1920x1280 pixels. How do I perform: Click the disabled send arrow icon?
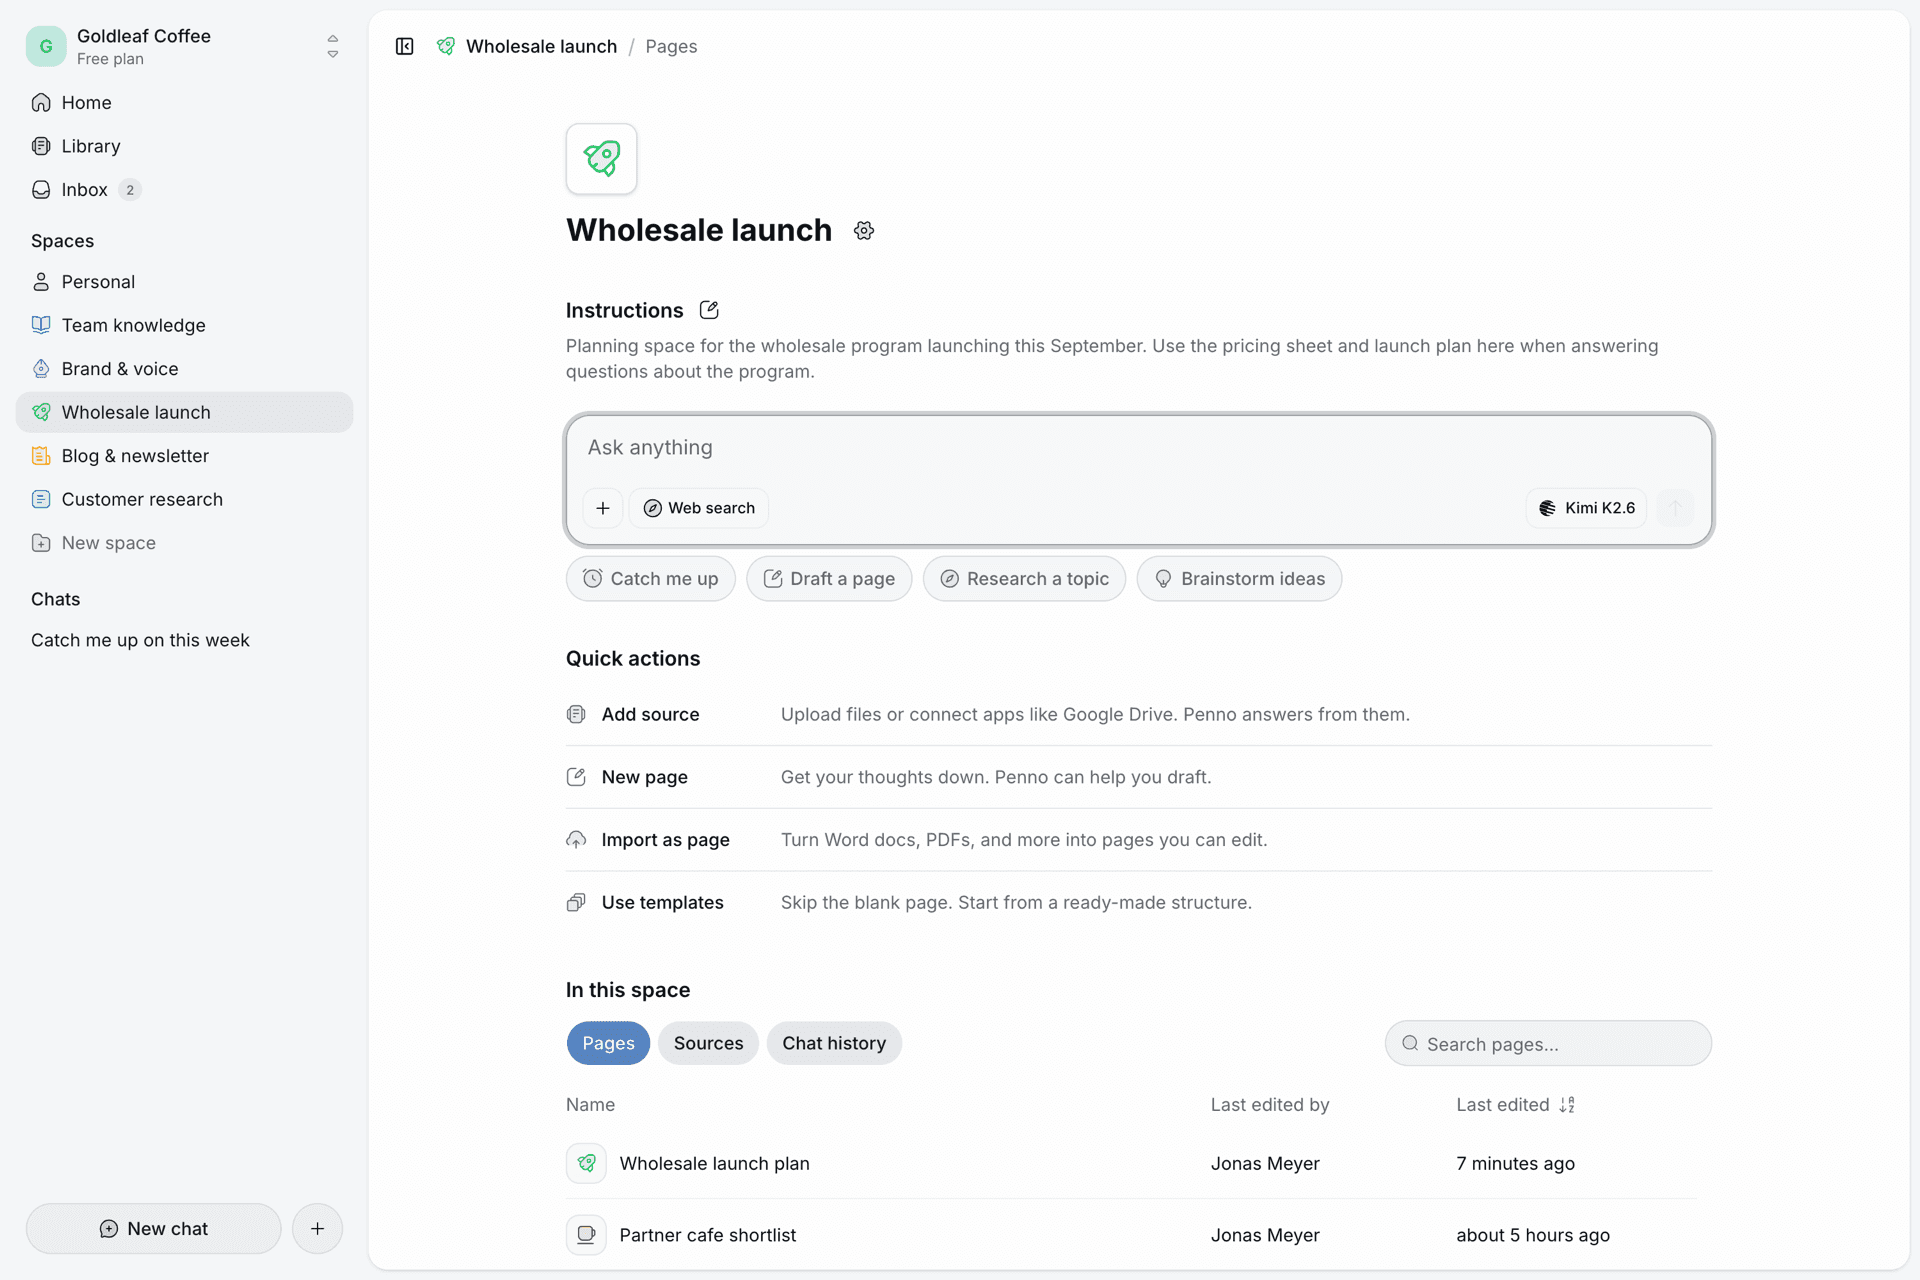(1675, 508)
